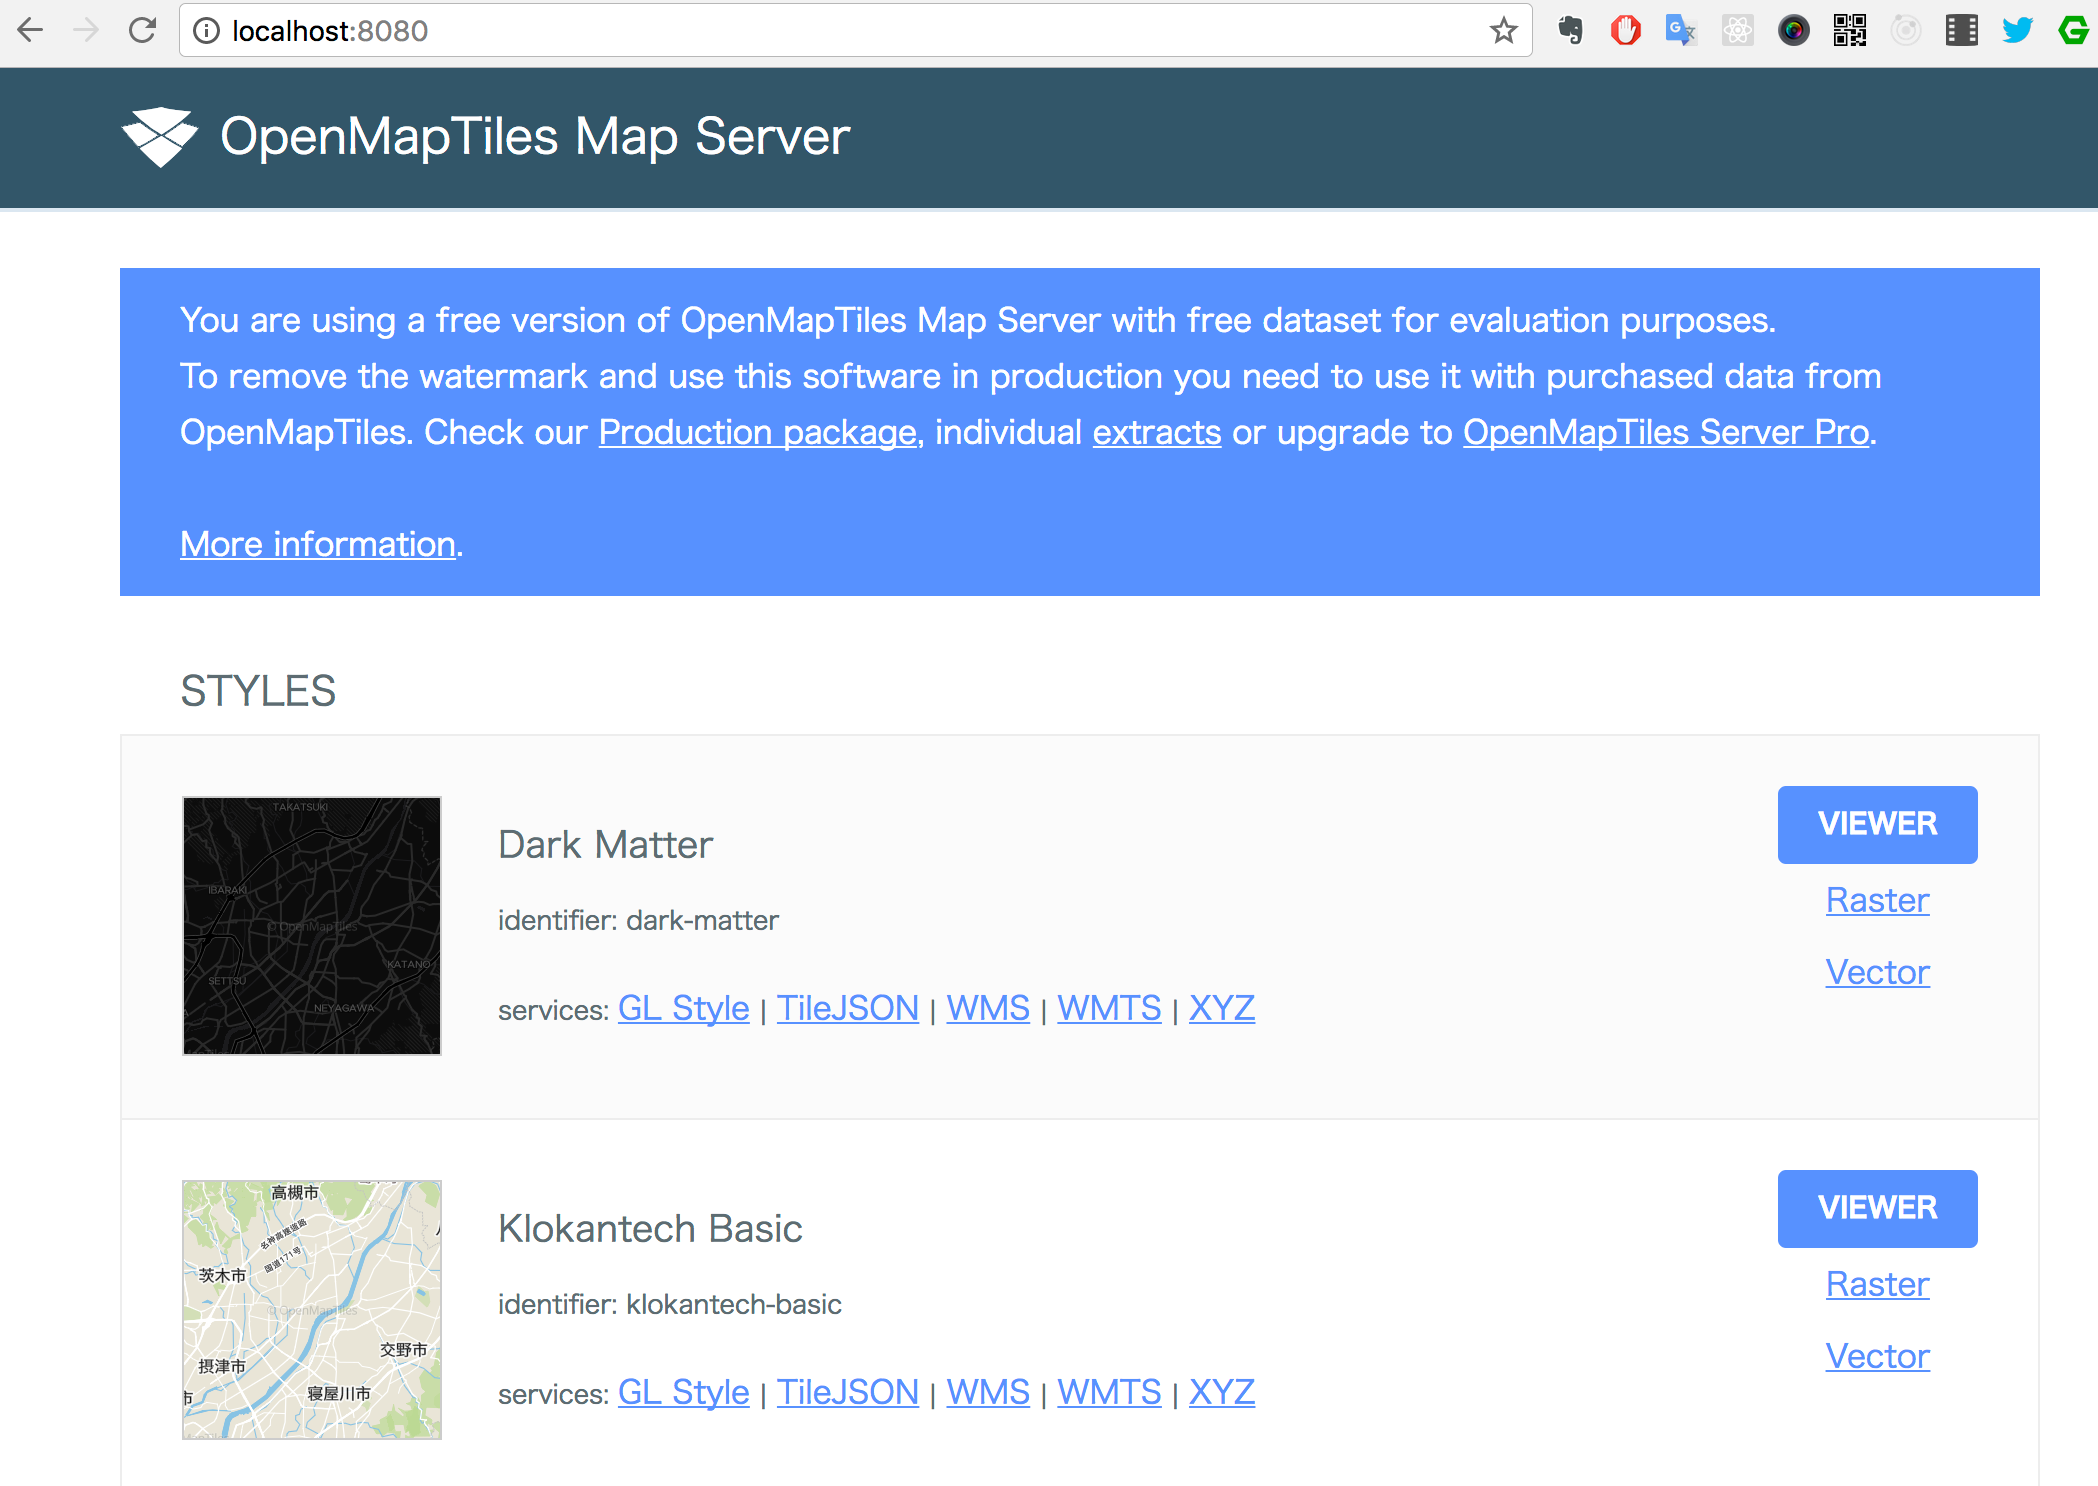Open the Google Translate extension
The width and height of the screenshot is (2098, 1486).
pyautogui.click(x=1681, y=30)
